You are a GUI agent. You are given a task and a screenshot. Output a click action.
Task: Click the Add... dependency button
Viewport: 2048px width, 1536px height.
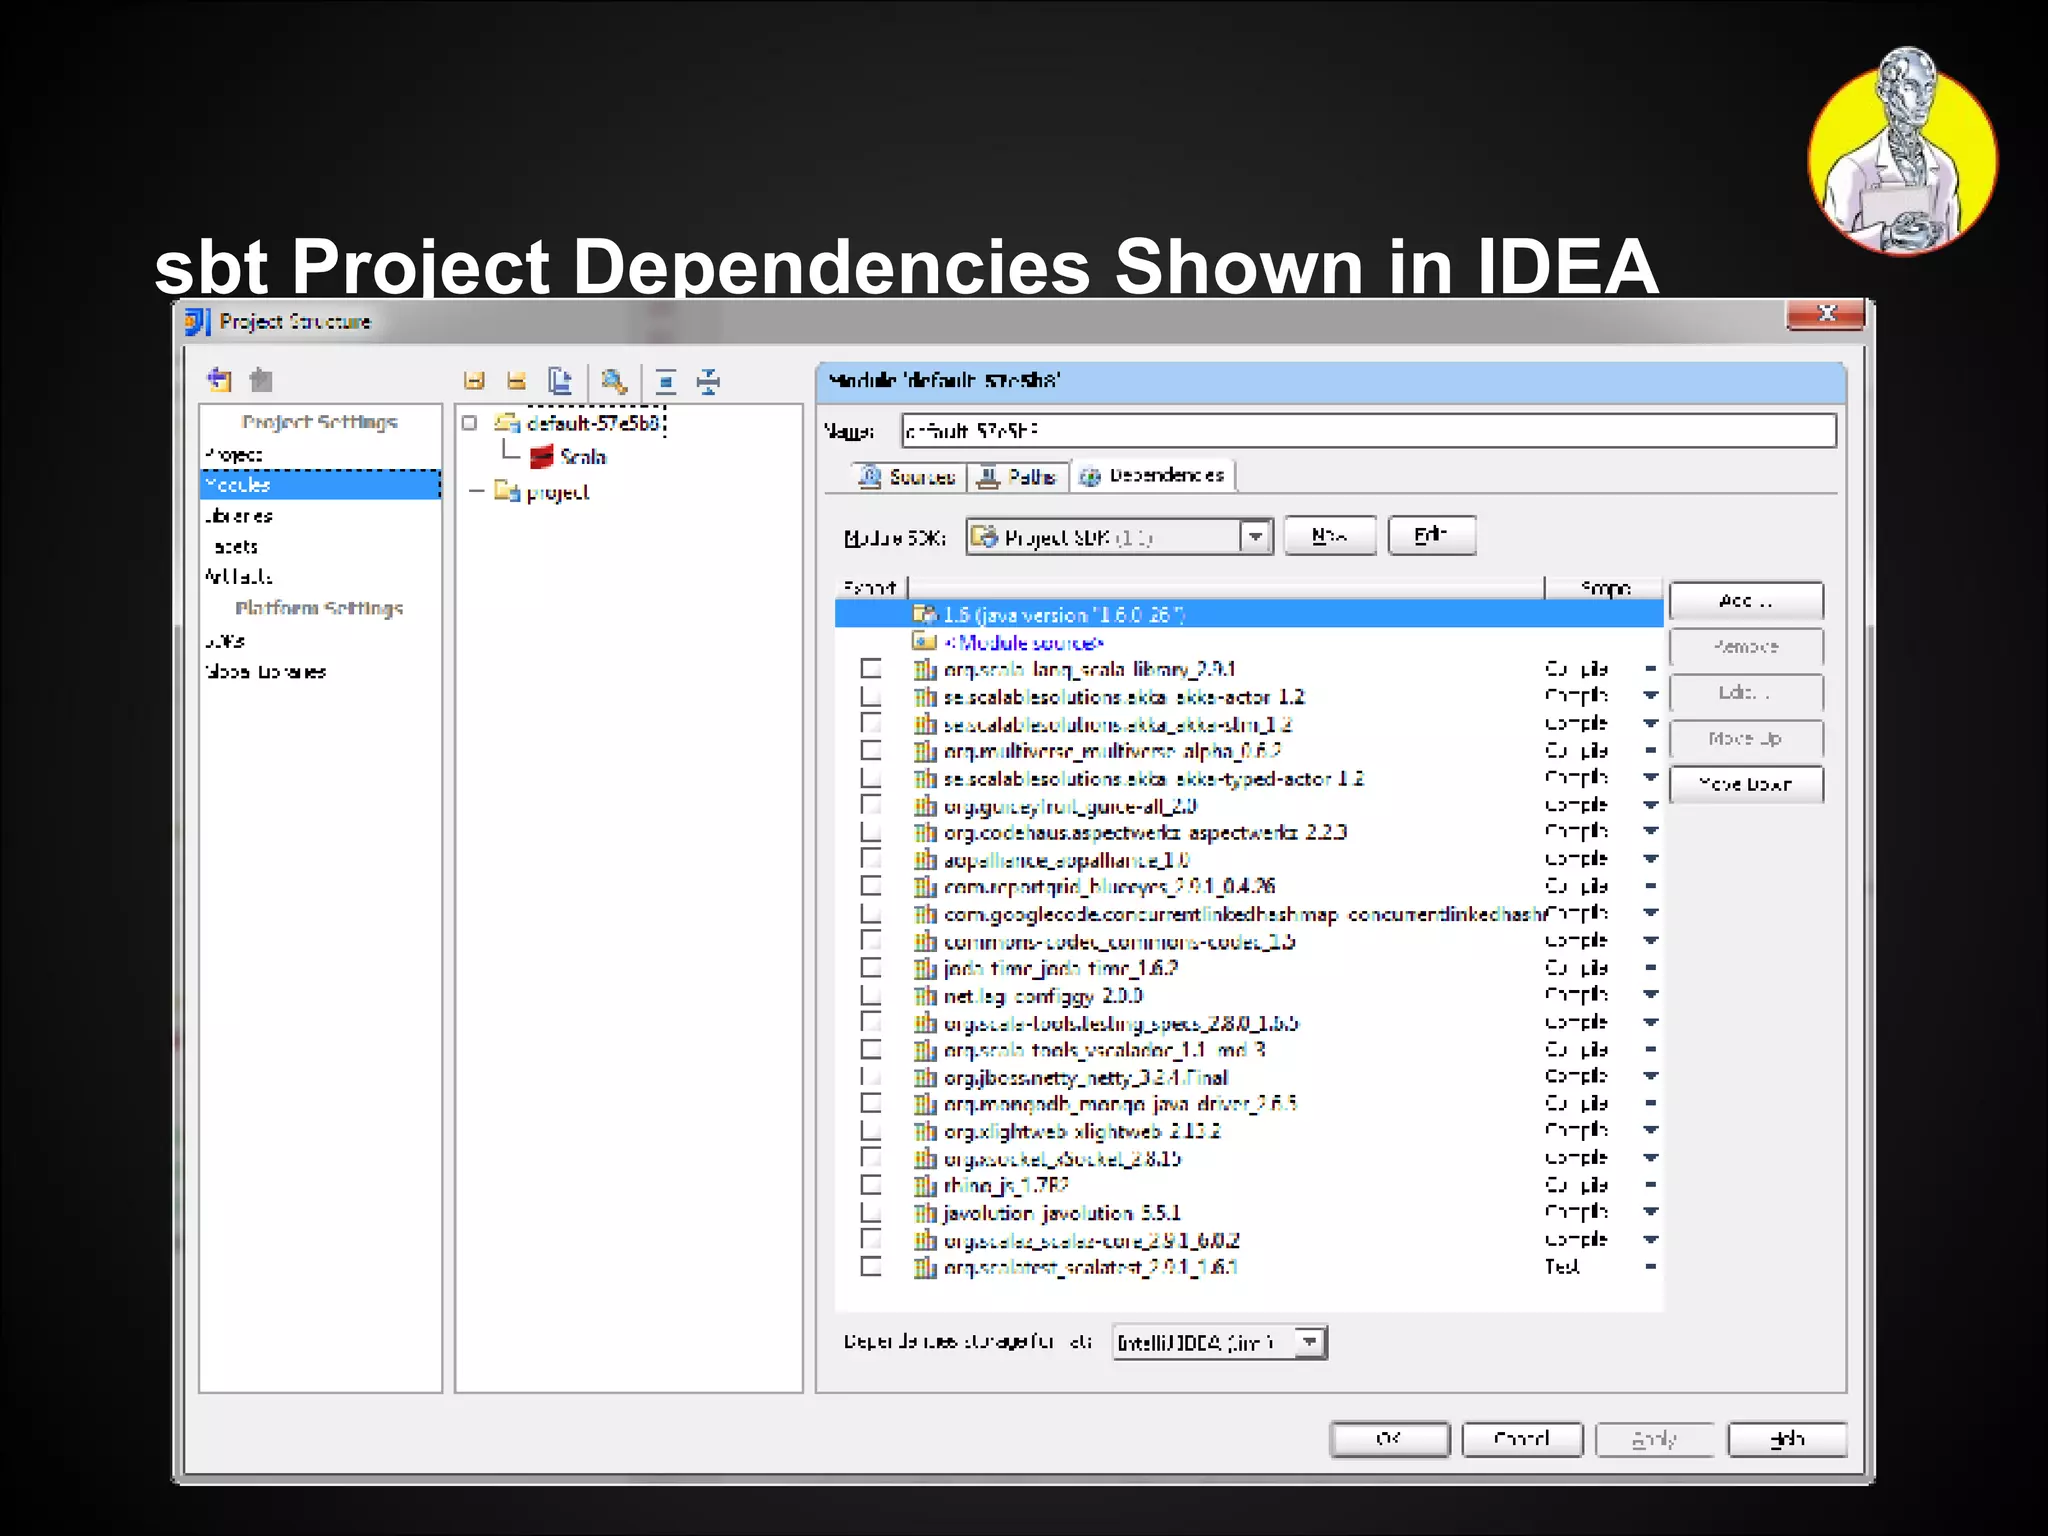(x=1746, y=601)
